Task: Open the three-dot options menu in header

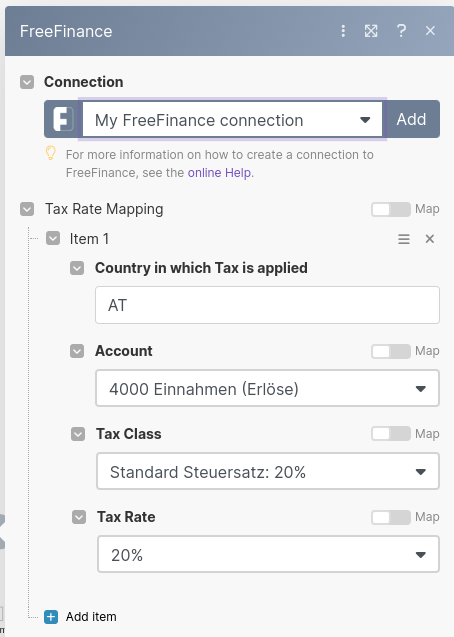Action: tap(343, 31)
